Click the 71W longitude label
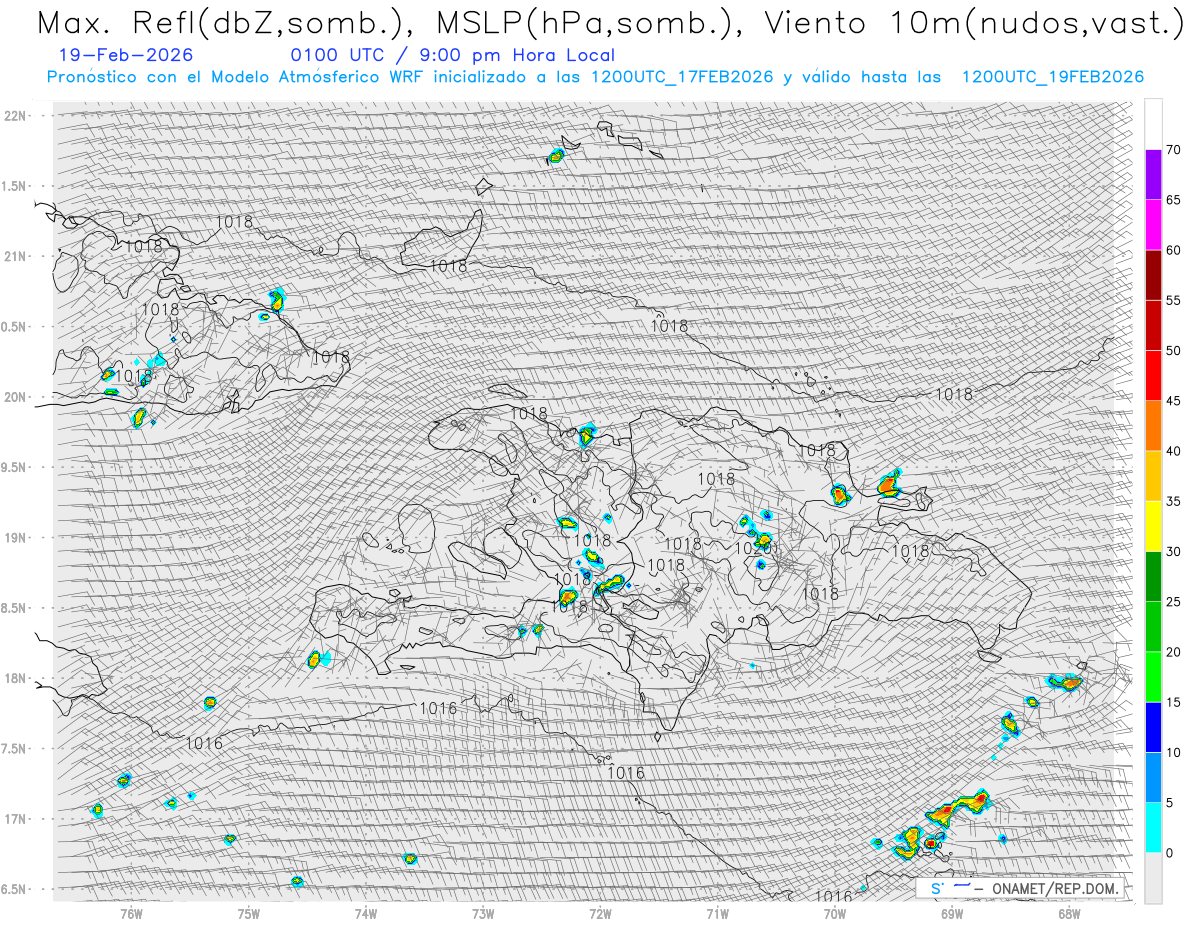This screenshot has width=1200, height=927. [717, 913]
